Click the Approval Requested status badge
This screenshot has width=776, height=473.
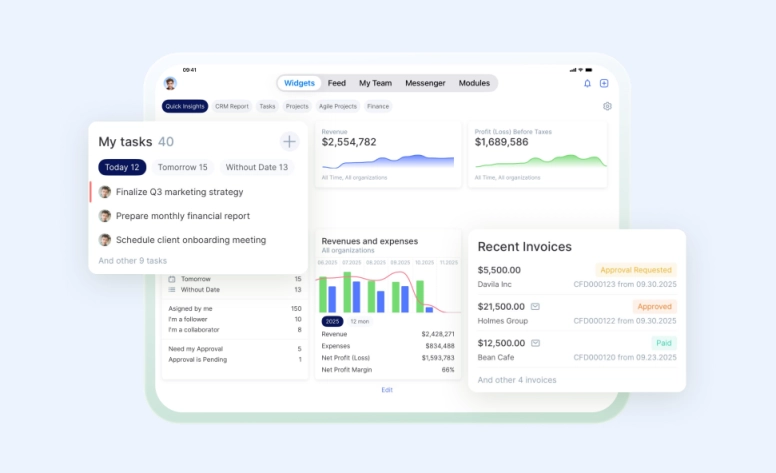pyautogui.click(x=636, y=270)
